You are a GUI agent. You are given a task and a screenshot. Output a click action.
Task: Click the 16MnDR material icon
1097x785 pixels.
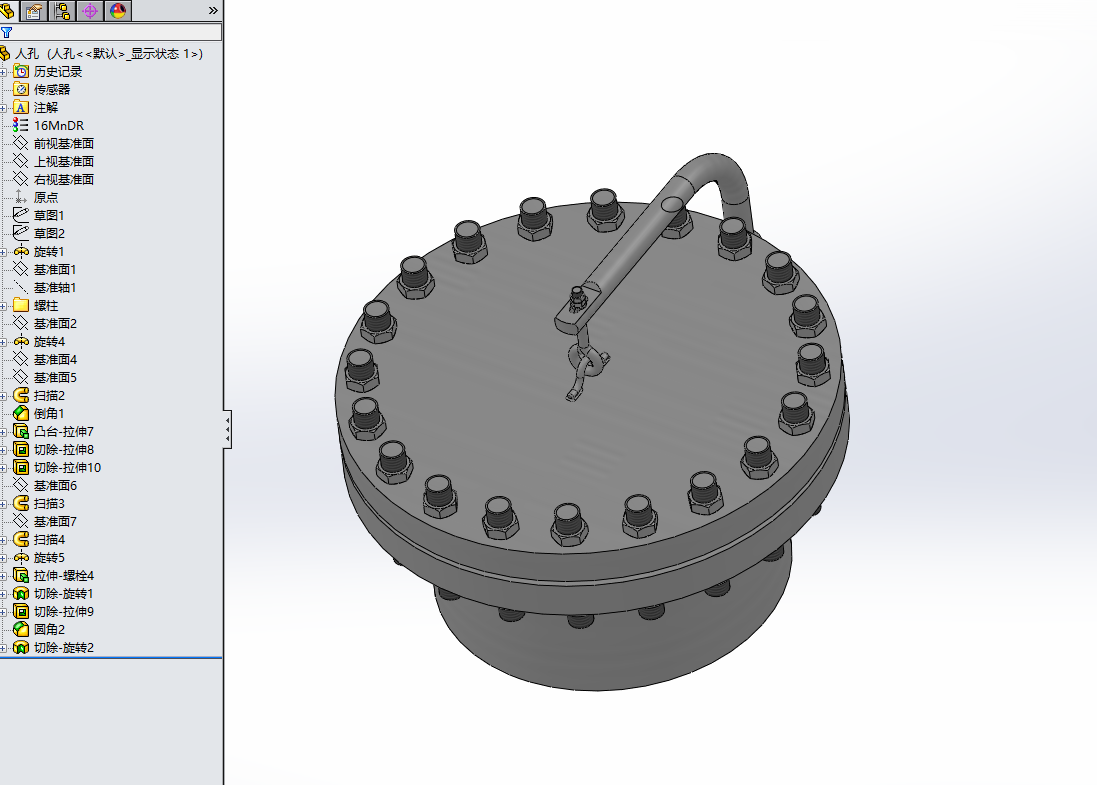[x=21, y=125]
